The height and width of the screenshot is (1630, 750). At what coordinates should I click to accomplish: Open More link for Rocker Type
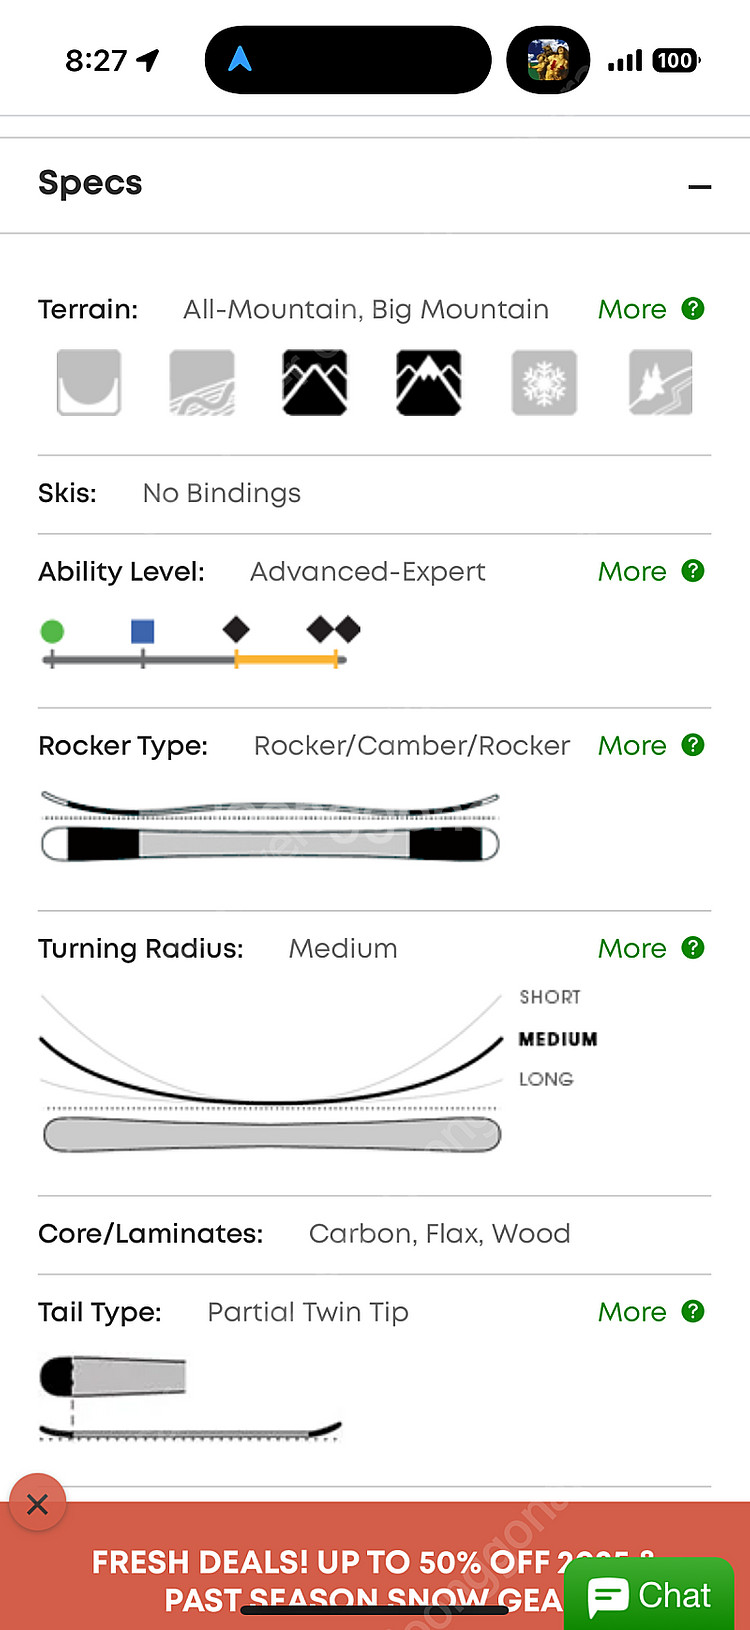[x=632, y=746]
